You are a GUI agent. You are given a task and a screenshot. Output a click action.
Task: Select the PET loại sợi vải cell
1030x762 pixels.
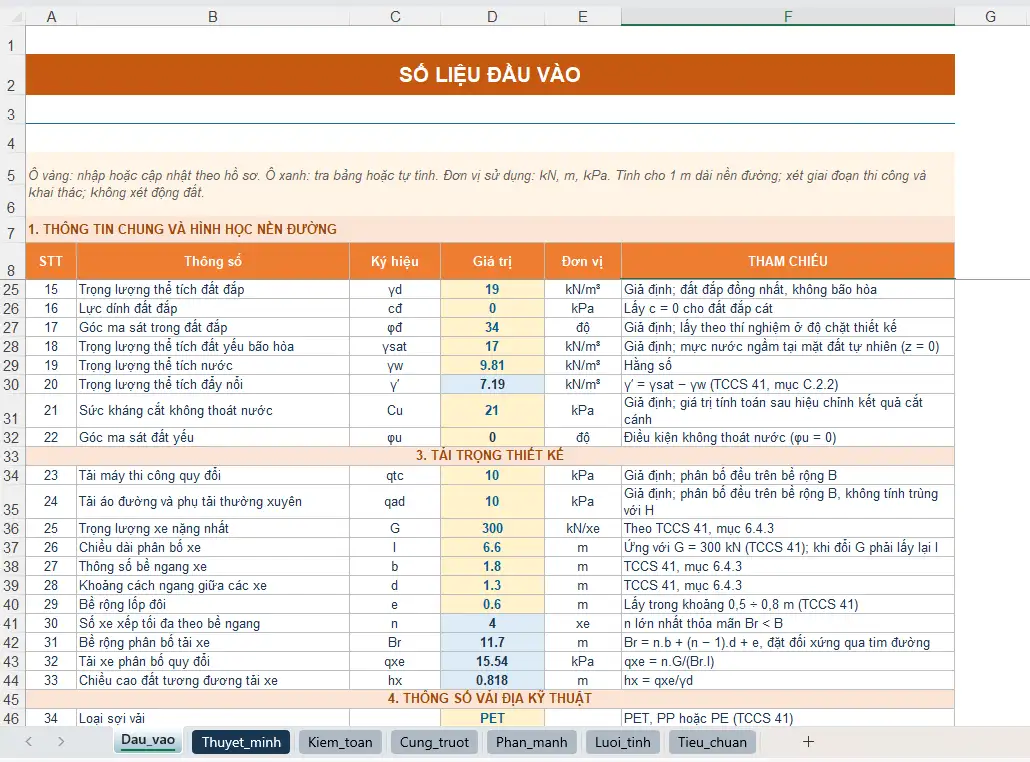pos(492,719)
